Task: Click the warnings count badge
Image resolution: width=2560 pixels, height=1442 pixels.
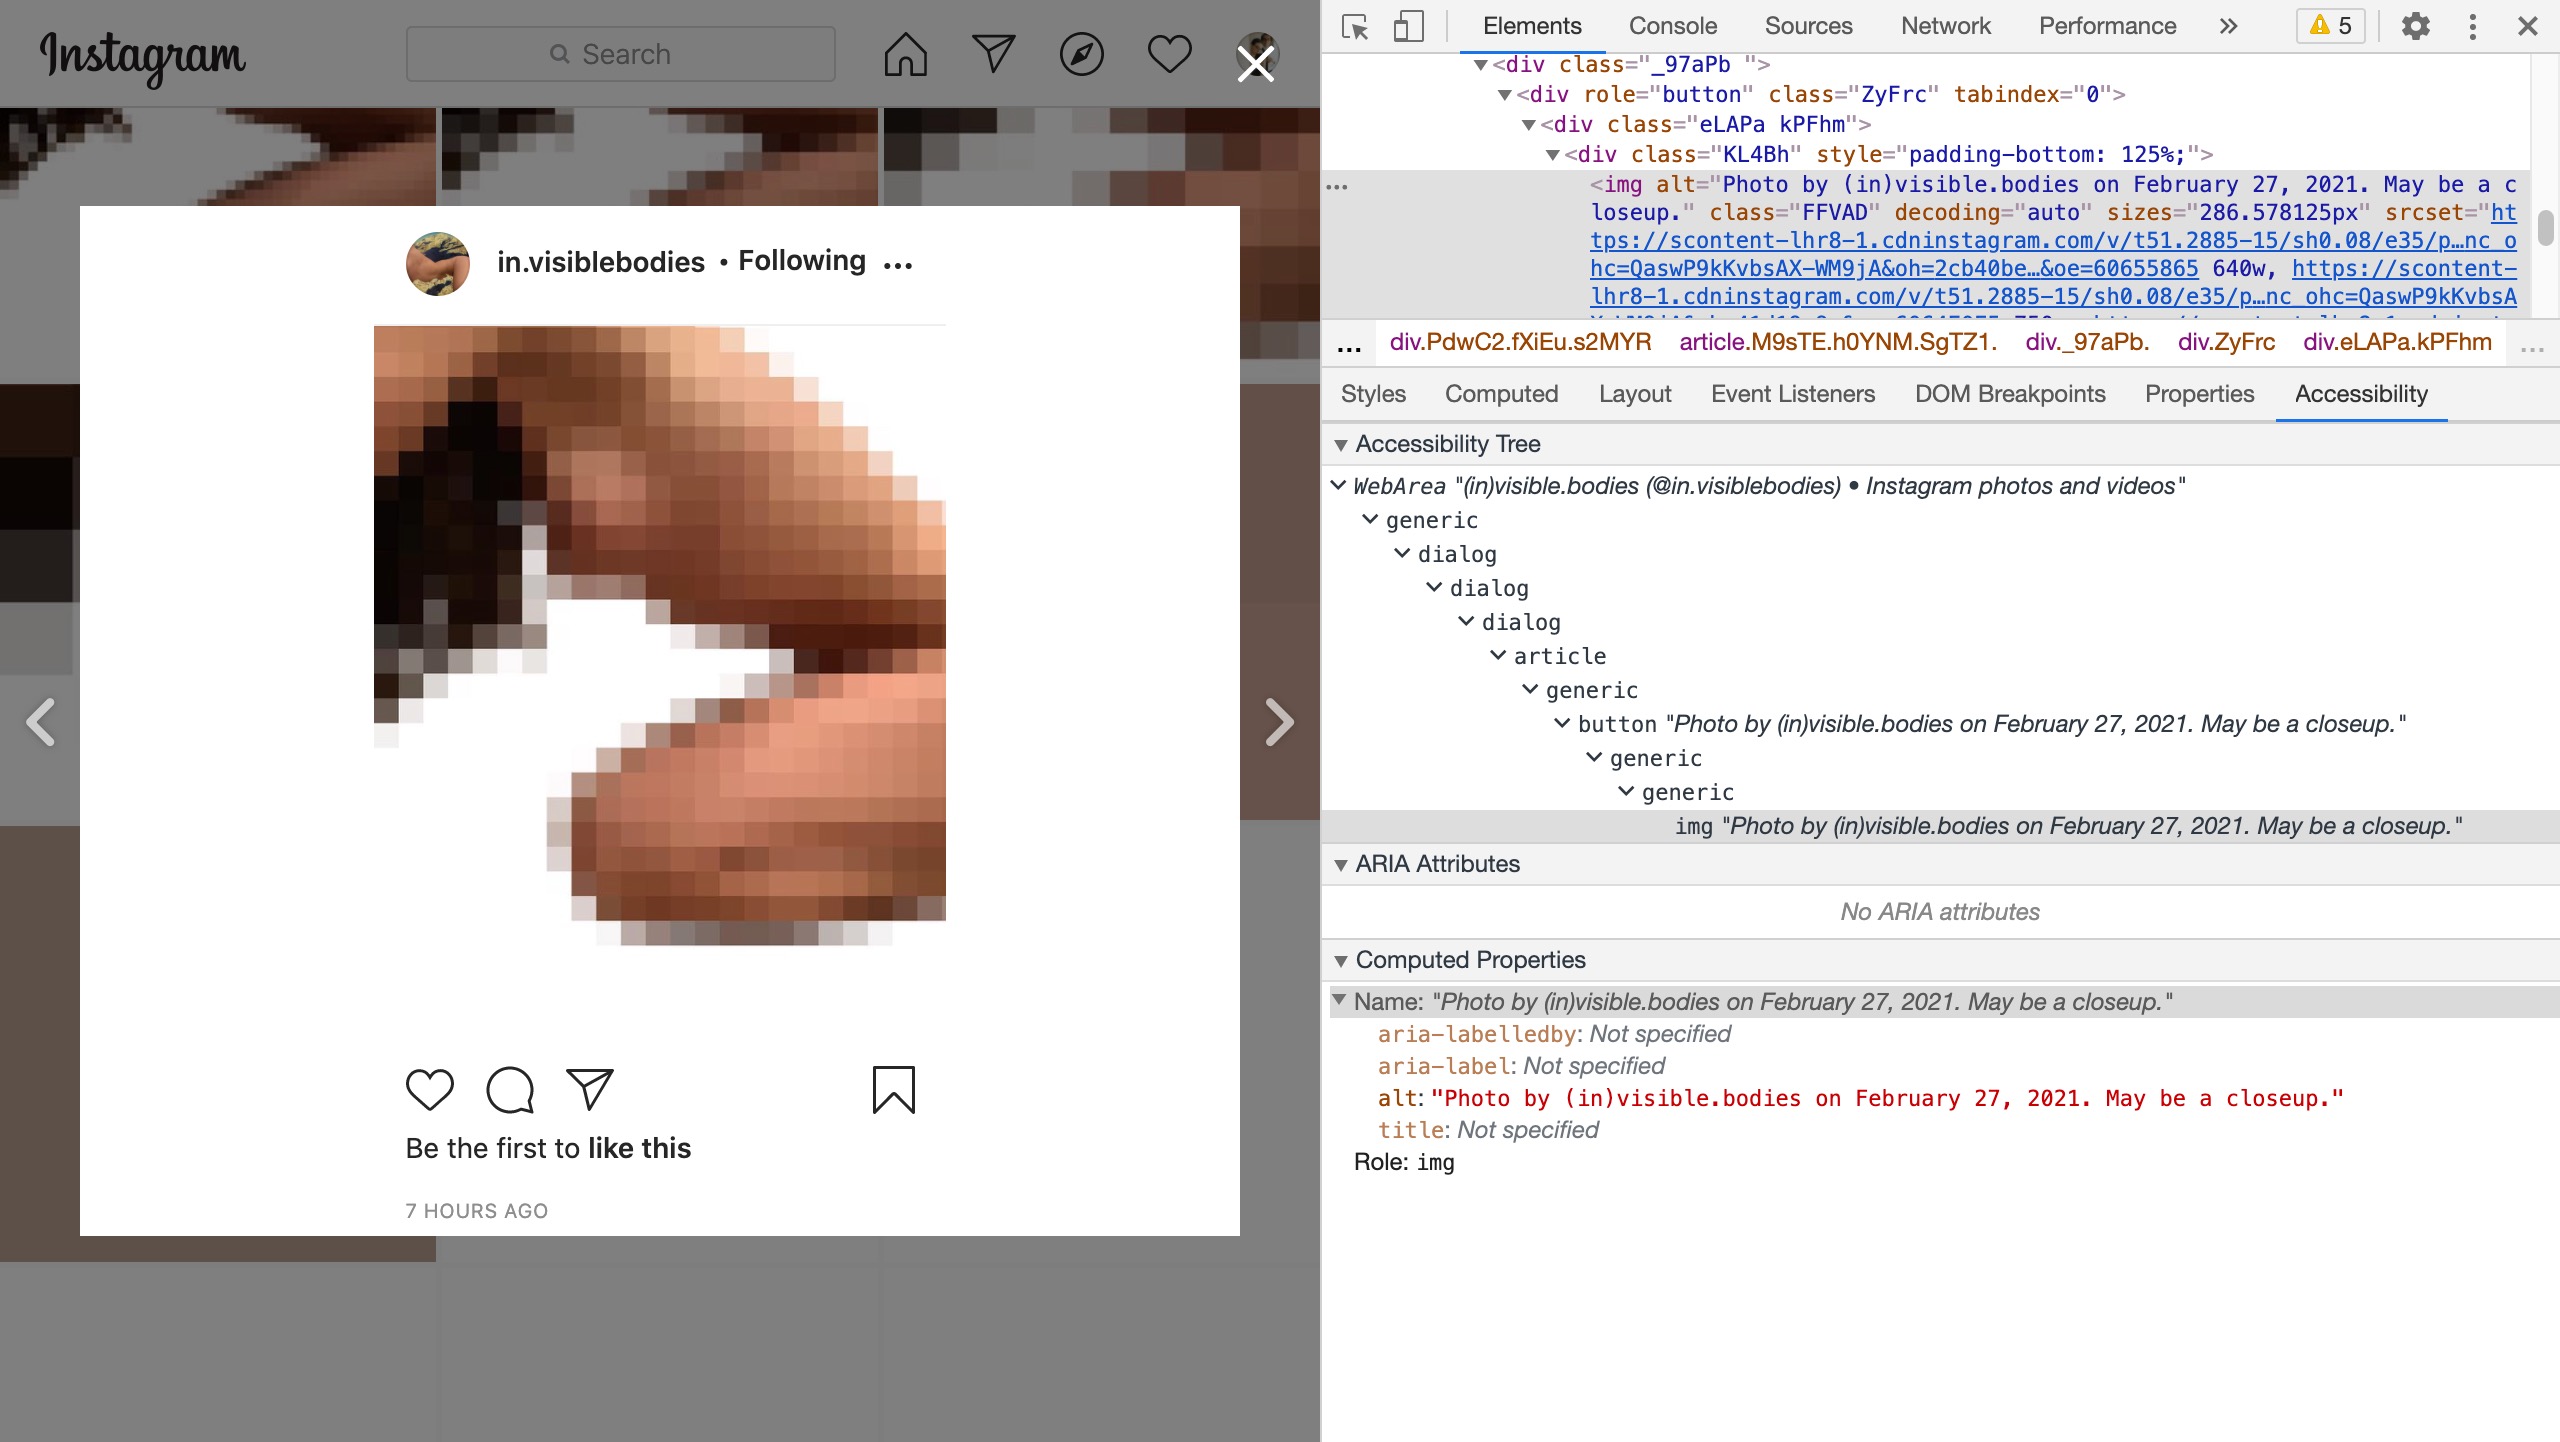Action: tap(2331, 26)
